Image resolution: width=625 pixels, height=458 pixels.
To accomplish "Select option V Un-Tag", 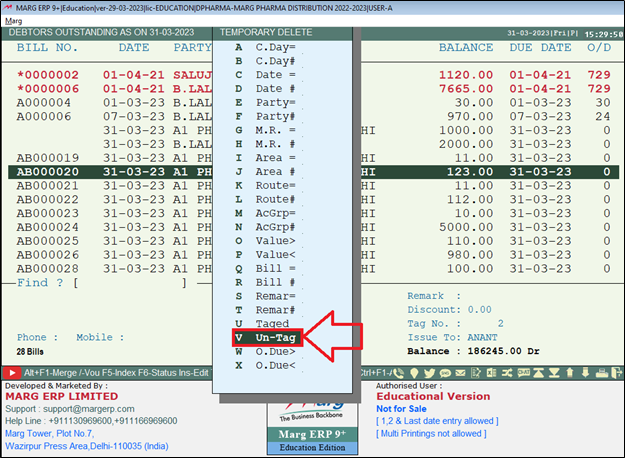I will [267, 338].
